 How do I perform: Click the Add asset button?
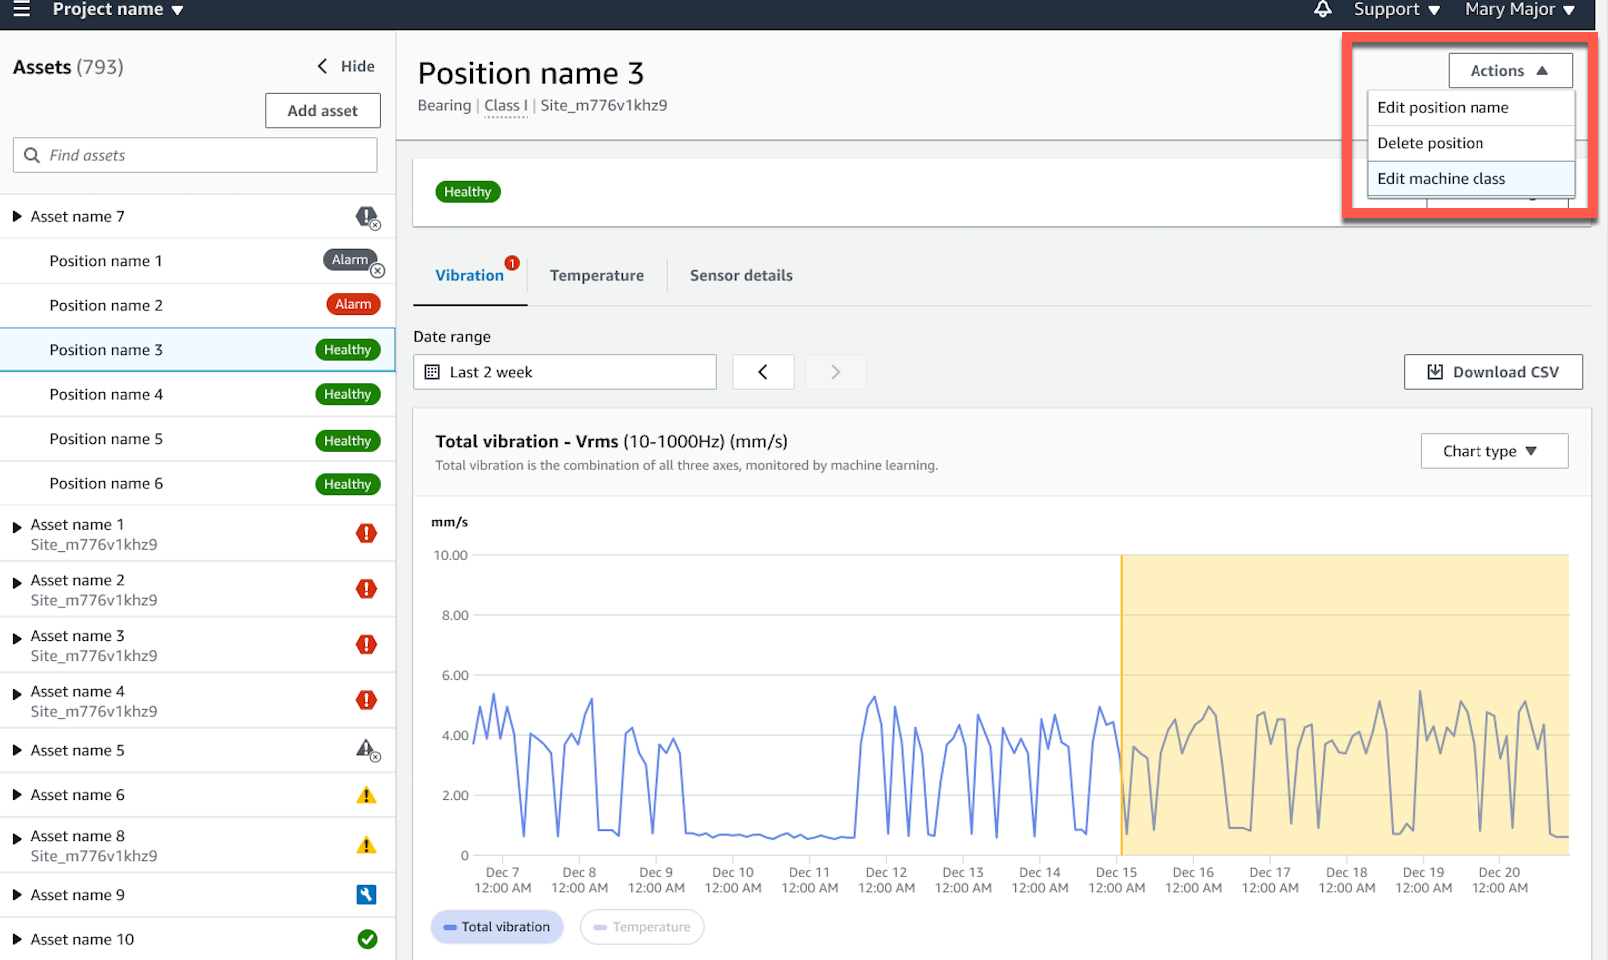322,110
